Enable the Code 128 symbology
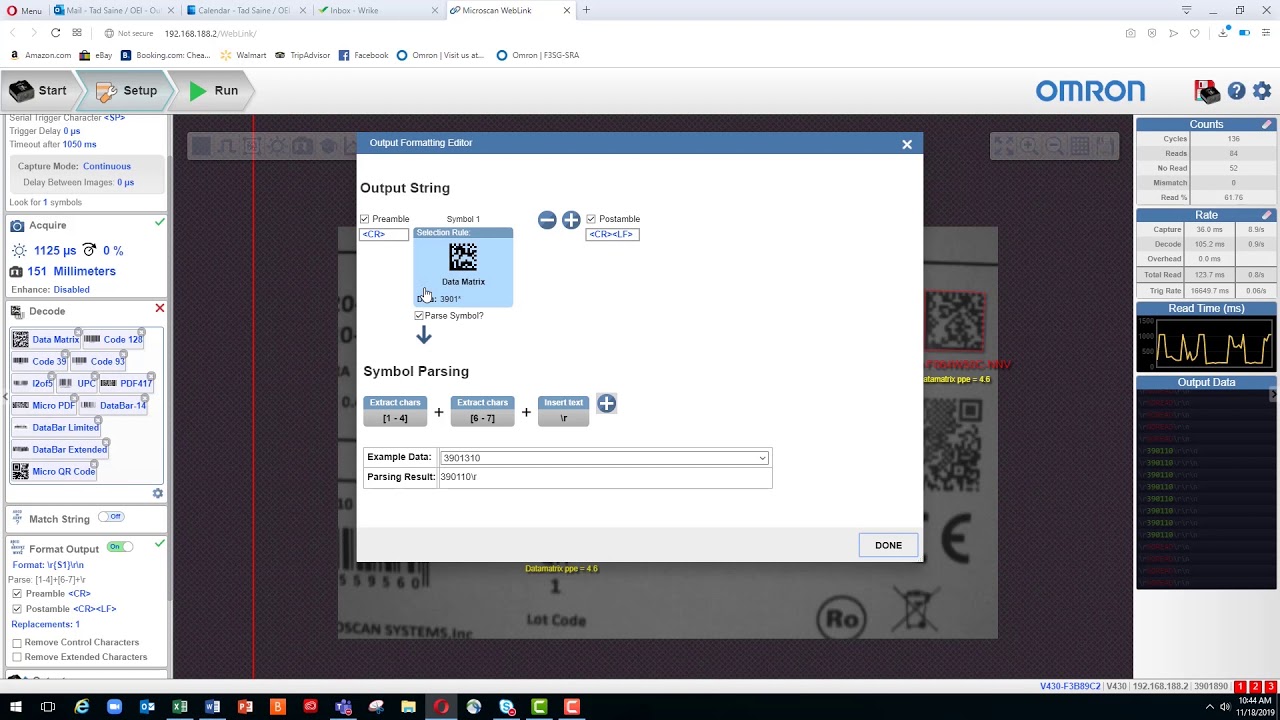Viewport: 1280px width, 720px height. coord(113,340)
